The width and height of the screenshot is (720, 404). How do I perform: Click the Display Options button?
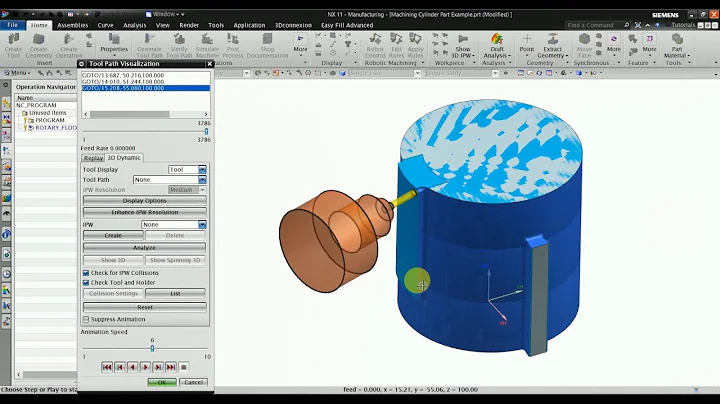145,201
